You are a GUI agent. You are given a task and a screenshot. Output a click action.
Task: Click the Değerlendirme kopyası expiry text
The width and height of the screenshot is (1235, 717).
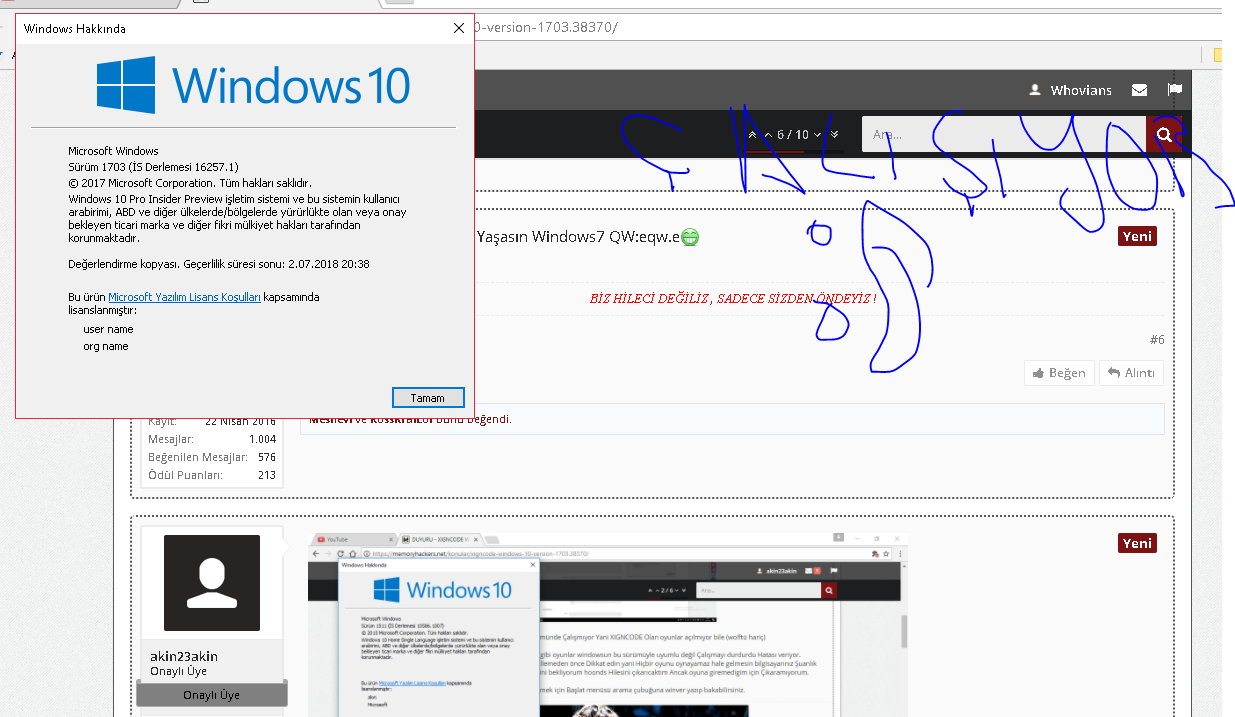coord(219,264)
